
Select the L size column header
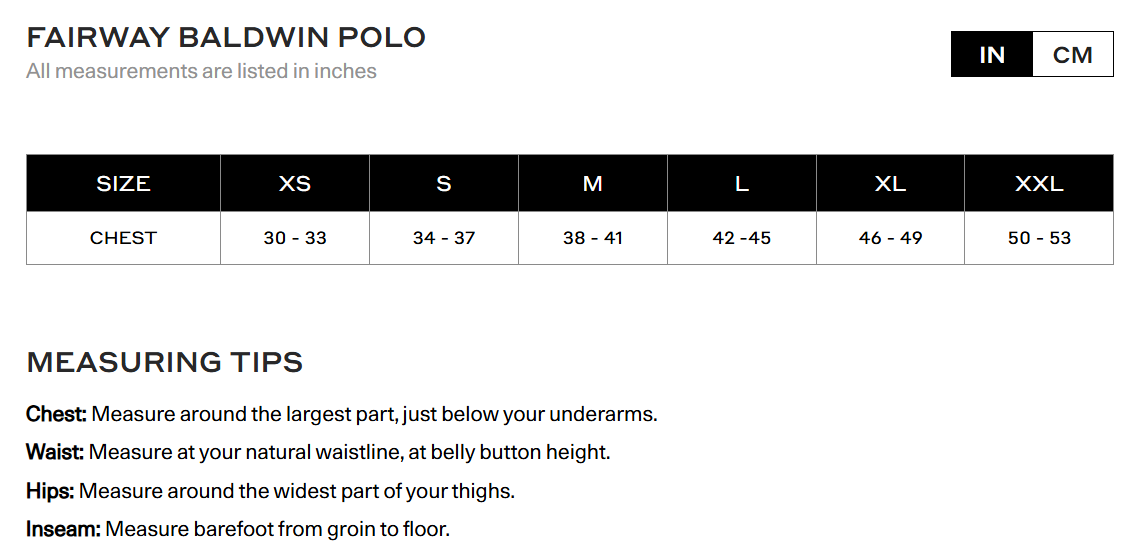click(x=741, y=184)
